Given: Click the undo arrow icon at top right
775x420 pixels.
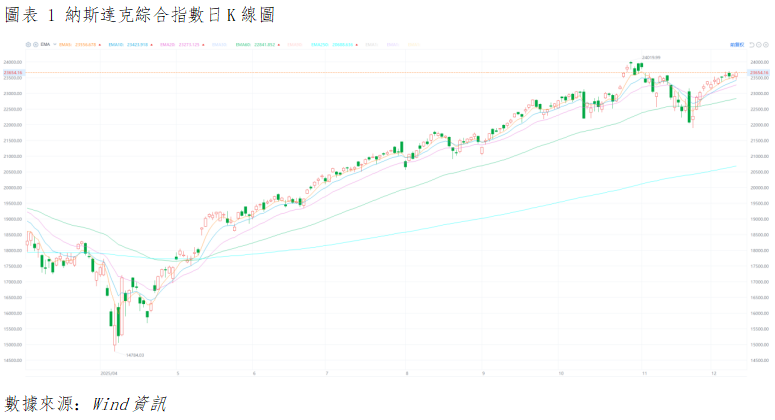Looking at the screenshot, I should click(749, 45).
